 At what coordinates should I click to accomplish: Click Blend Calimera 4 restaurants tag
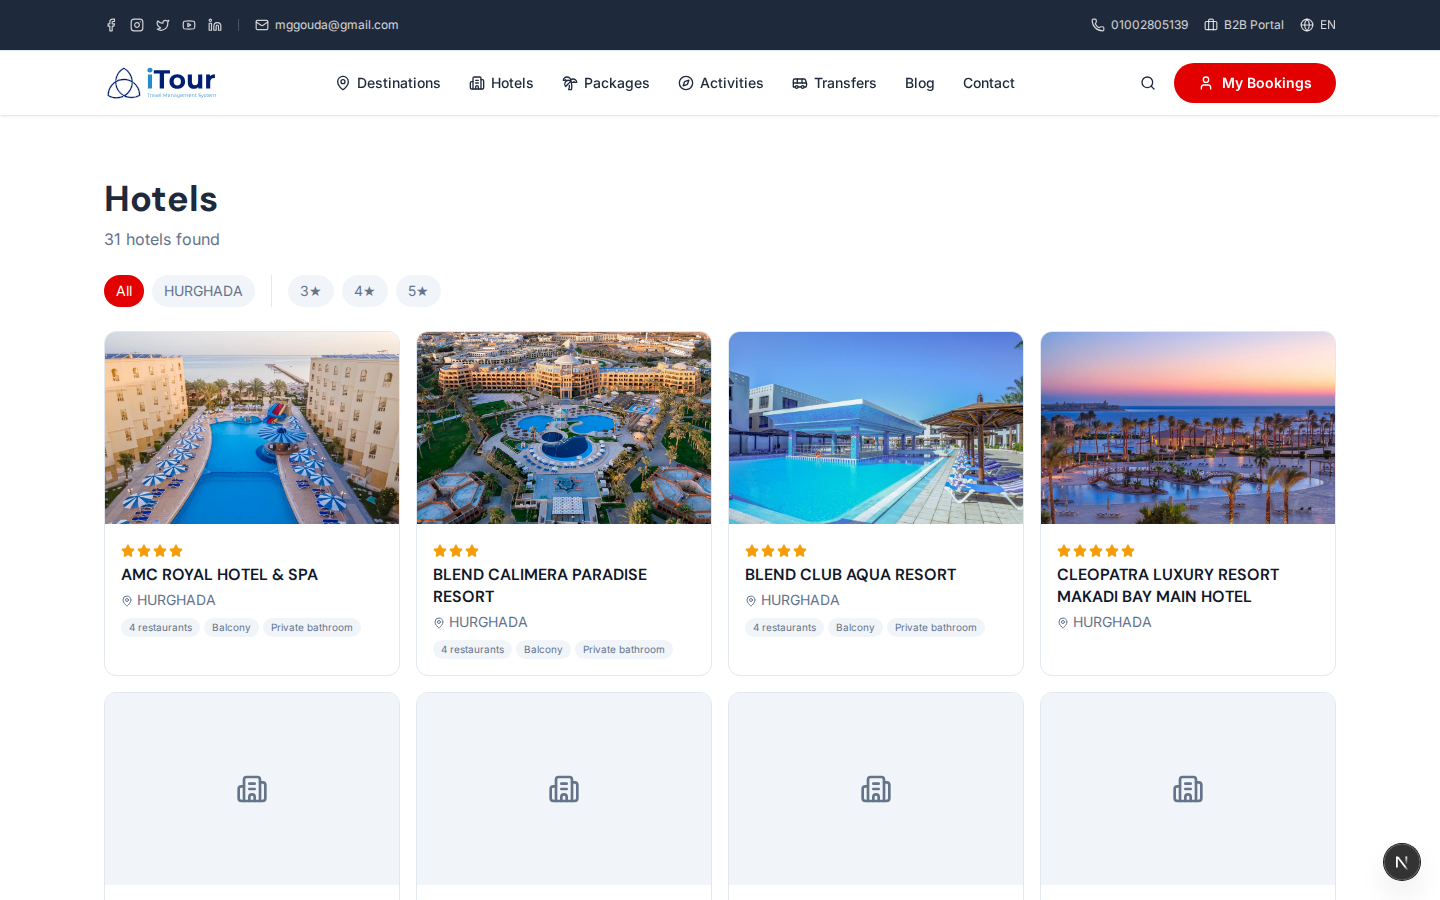pyautogui.click(x=473, y=650)
